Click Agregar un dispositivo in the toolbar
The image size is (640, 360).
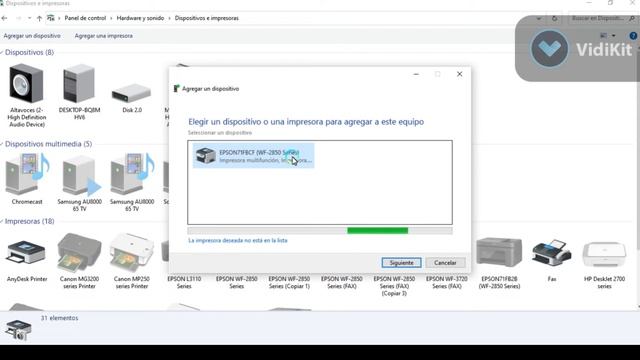click(32, 36)
